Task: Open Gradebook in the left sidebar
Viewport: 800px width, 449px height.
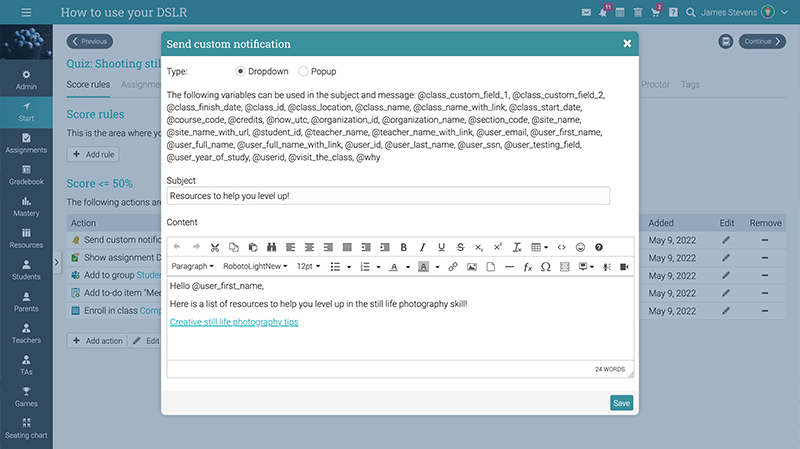Action: 26,175
